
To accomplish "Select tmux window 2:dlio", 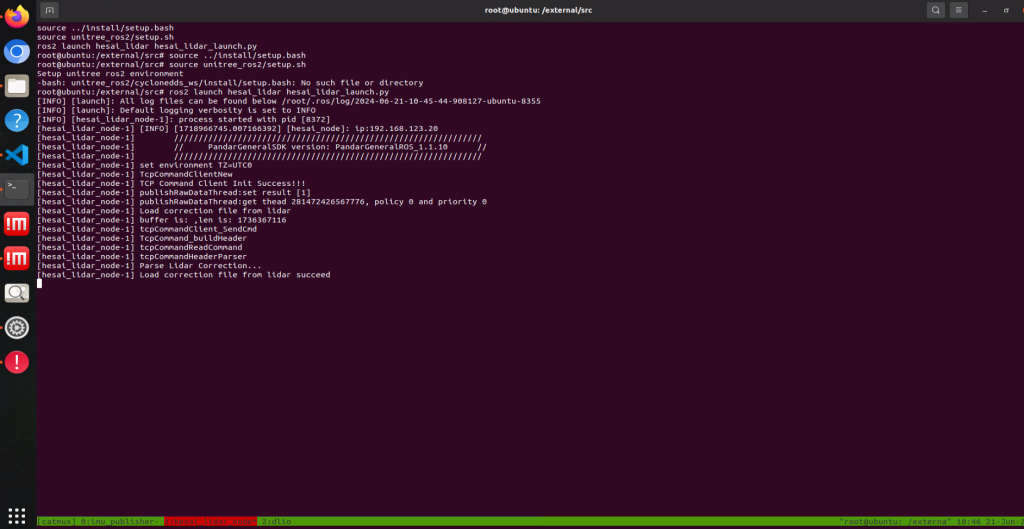I will click(x=276, y=521).
